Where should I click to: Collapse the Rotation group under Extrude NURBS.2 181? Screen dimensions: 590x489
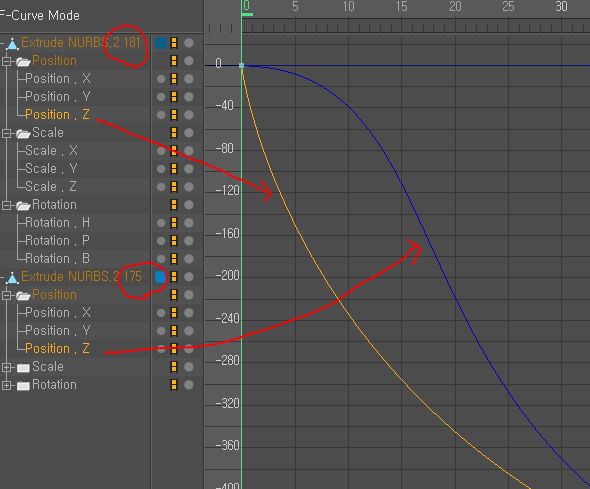pos(6,205)
